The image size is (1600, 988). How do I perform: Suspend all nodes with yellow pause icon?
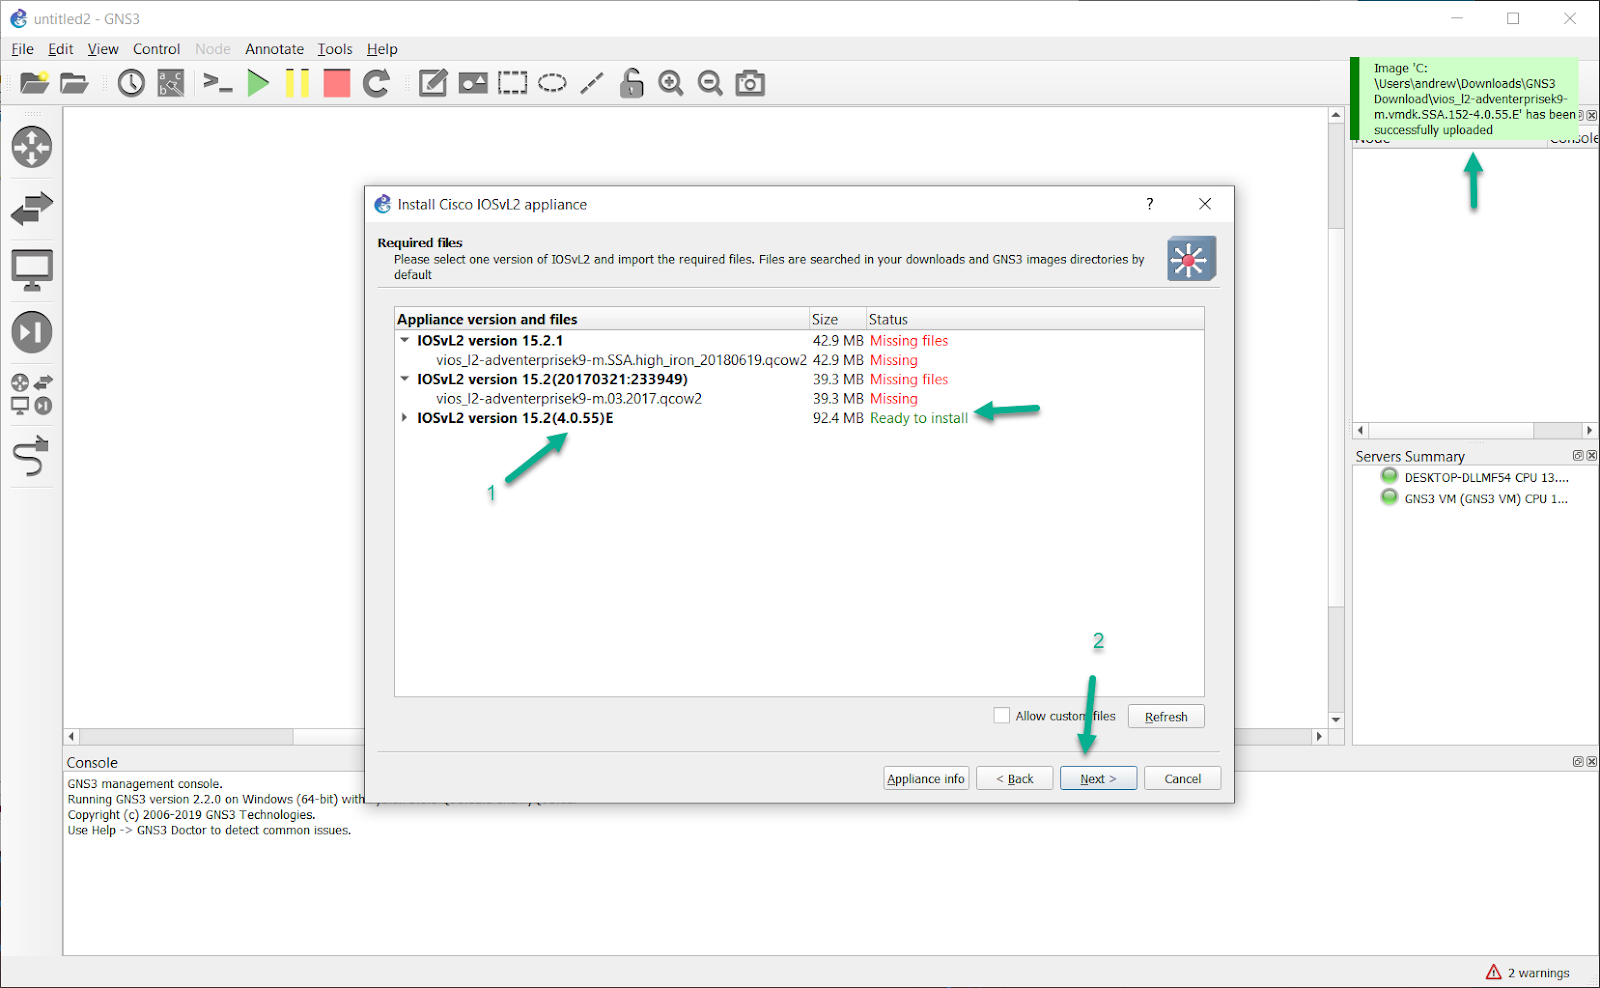coord(297,83)
